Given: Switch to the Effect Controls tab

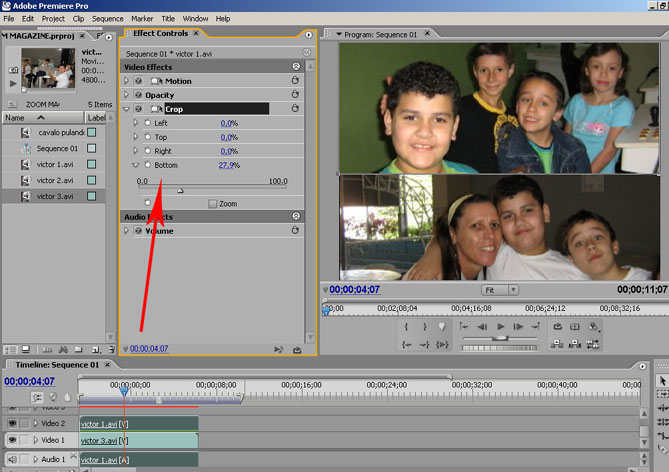Looking at the screenshot, I should pyautogui.click(x=160, y=34).
